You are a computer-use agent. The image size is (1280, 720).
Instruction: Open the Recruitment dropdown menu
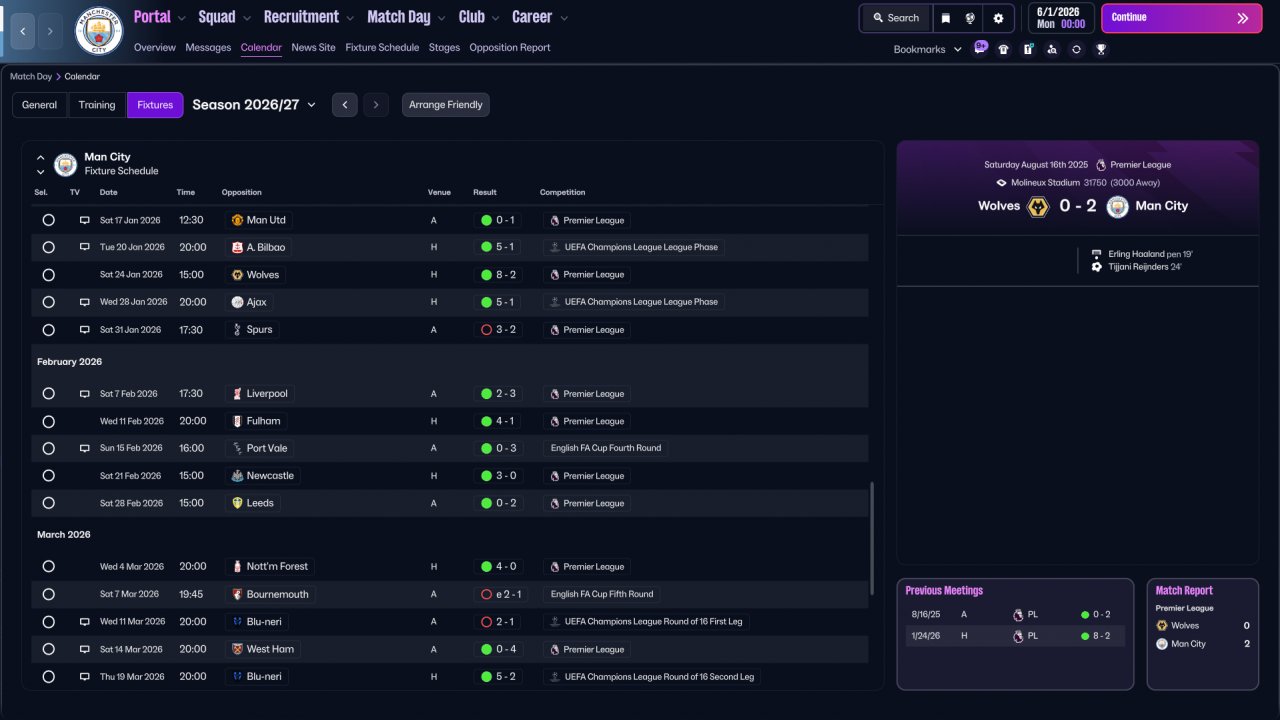pyautogui.click(x=309, y=17)
